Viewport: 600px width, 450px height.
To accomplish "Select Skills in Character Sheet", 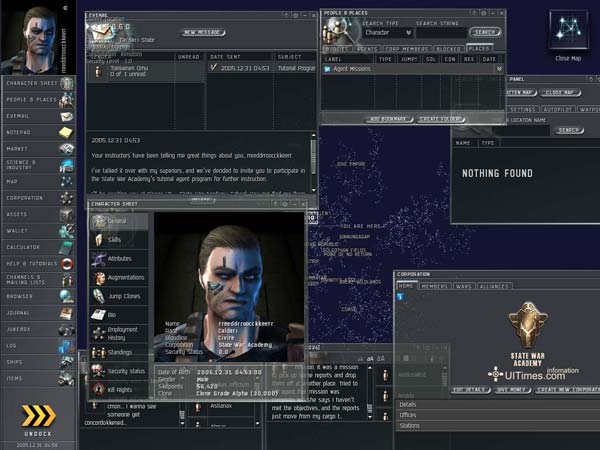I will click(x=119, y=240).
